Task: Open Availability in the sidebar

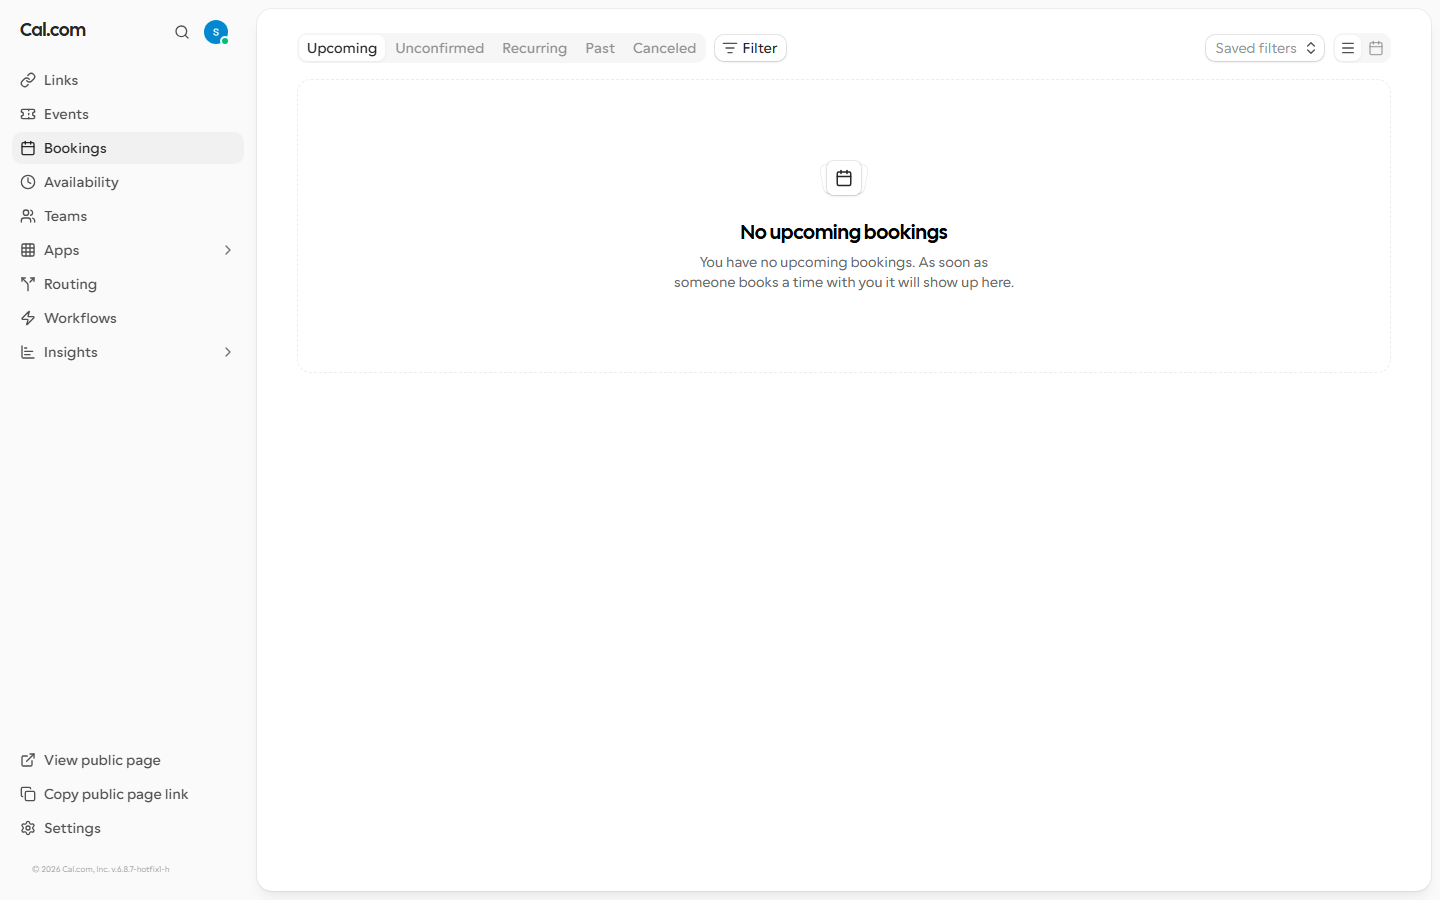Action: (128, 182)
